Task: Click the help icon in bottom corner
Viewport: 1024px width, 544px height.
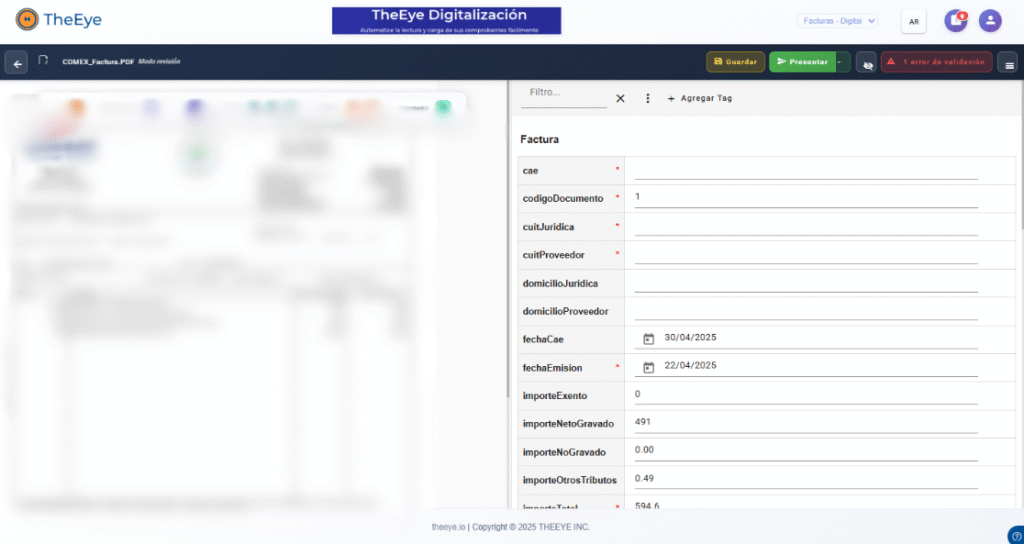Action: coord(1016,535)
